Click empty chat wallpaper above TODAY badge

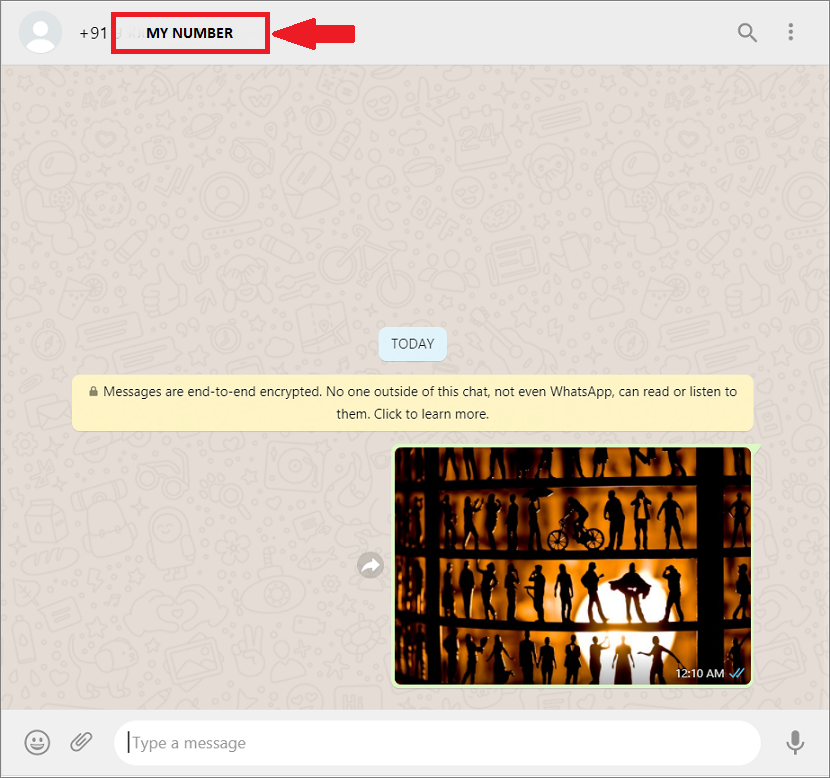(x=413, y=200)
